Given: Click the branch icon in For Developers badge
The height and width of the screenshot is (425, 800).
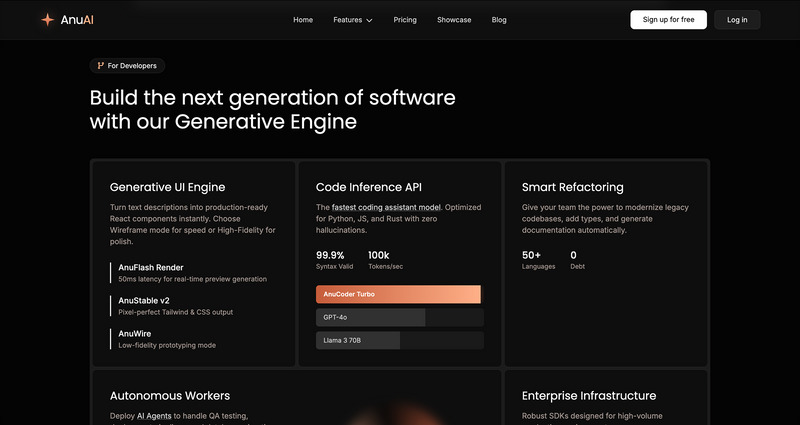Looking at the screenshot, I should click(x=101, y=66).
